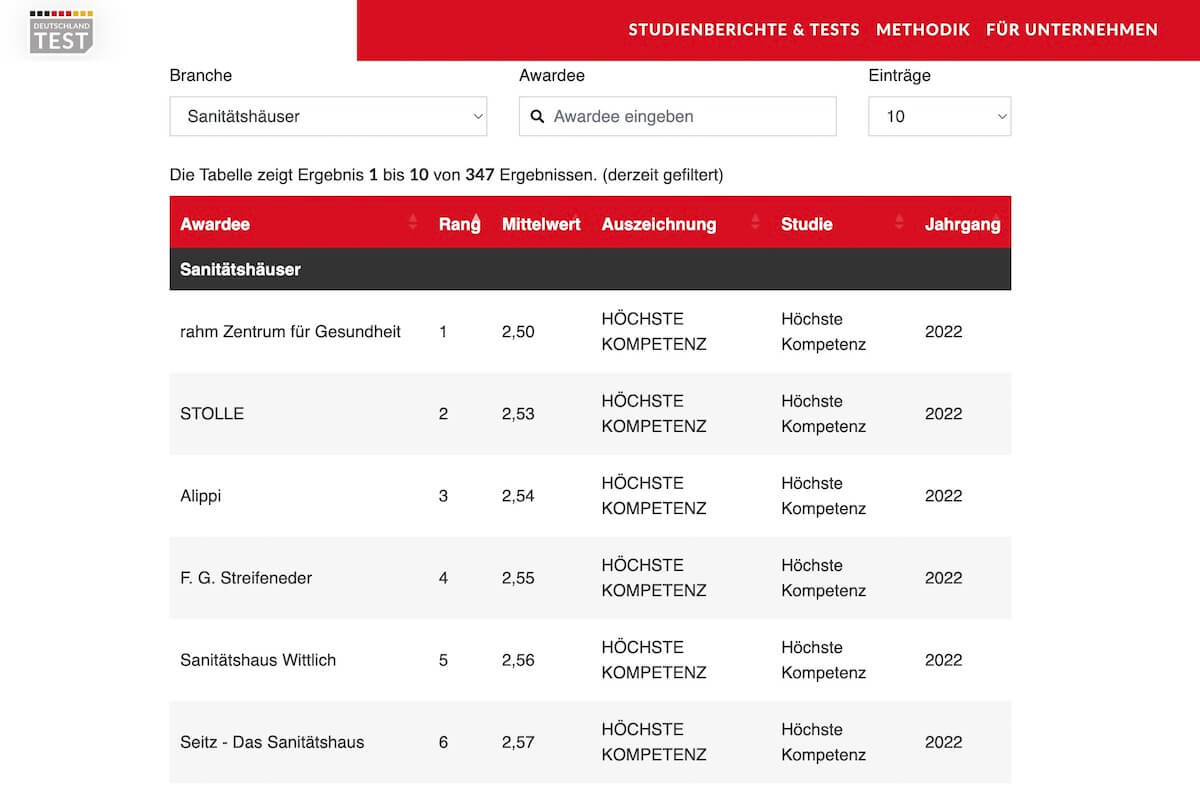Open Studienberichte & Tests menu
Image resolution: width=1200 pixels, height=800 pixels.
743,30
